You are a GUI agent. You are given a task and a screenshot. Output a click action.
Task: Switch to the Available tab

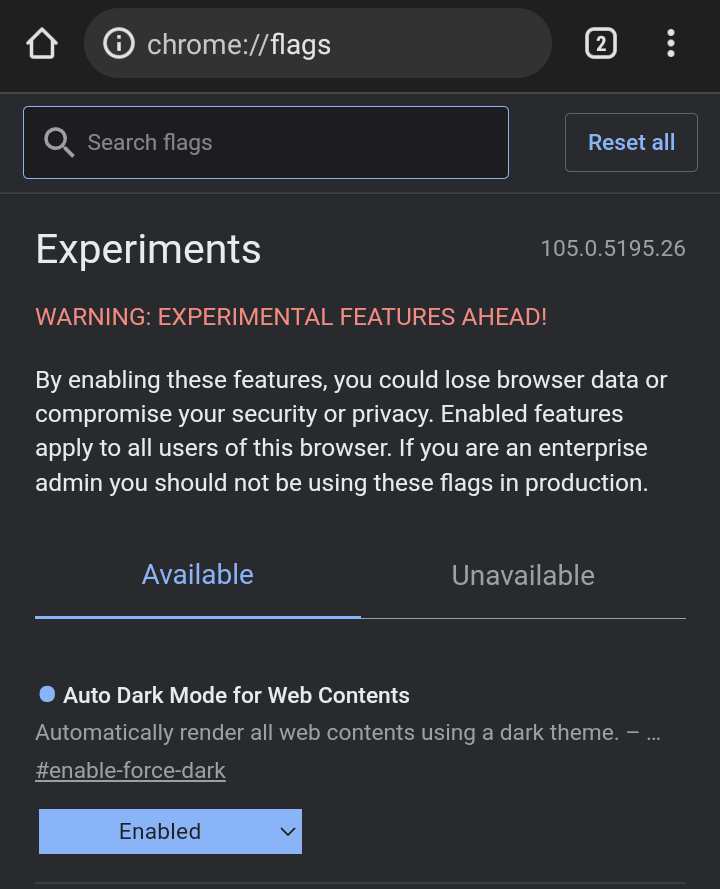tap(198, 575)
